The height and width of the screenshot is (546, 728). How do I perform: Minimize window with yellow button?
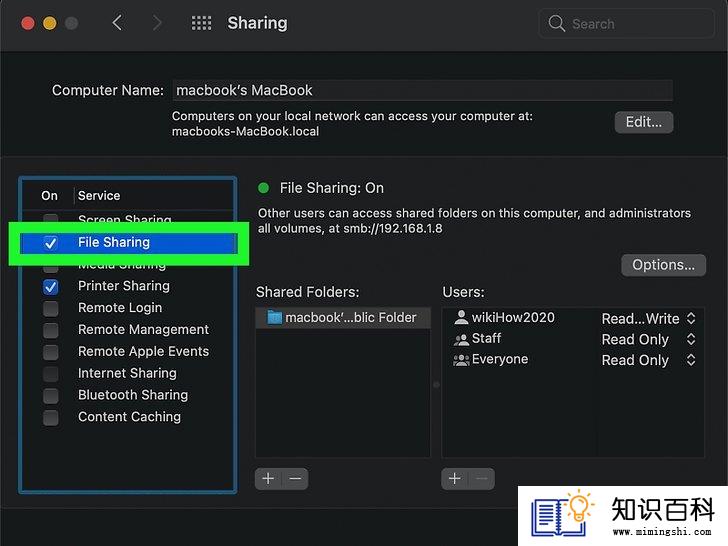(50, 23)
